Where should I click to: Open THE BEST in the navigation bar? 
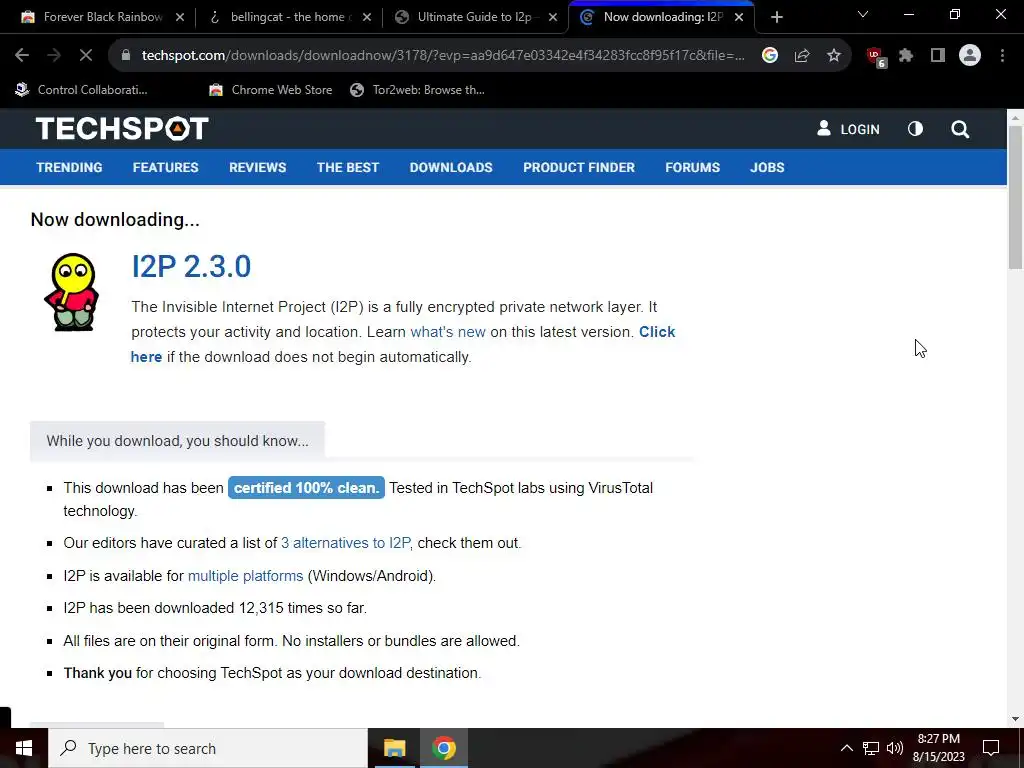coord(347,168)
